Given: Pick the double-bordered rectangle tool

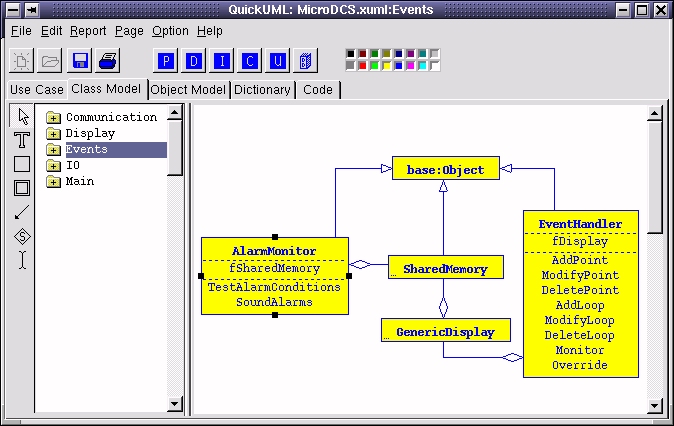Looking at the screenshot, I should pyautogui.click(x=22, y=188).
